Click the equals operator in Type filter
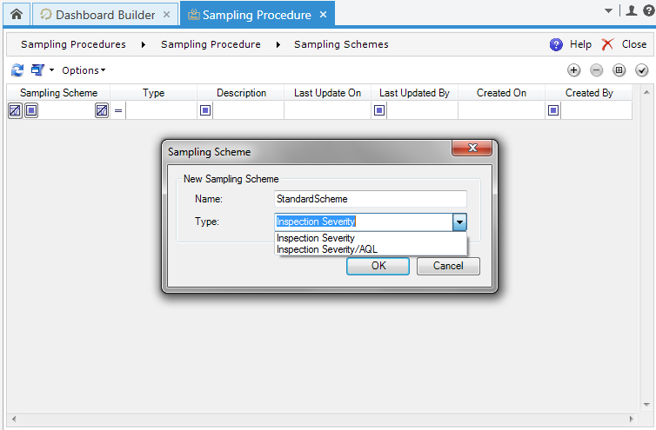This screenshot has height=430, width=656. tap(118, 111)
